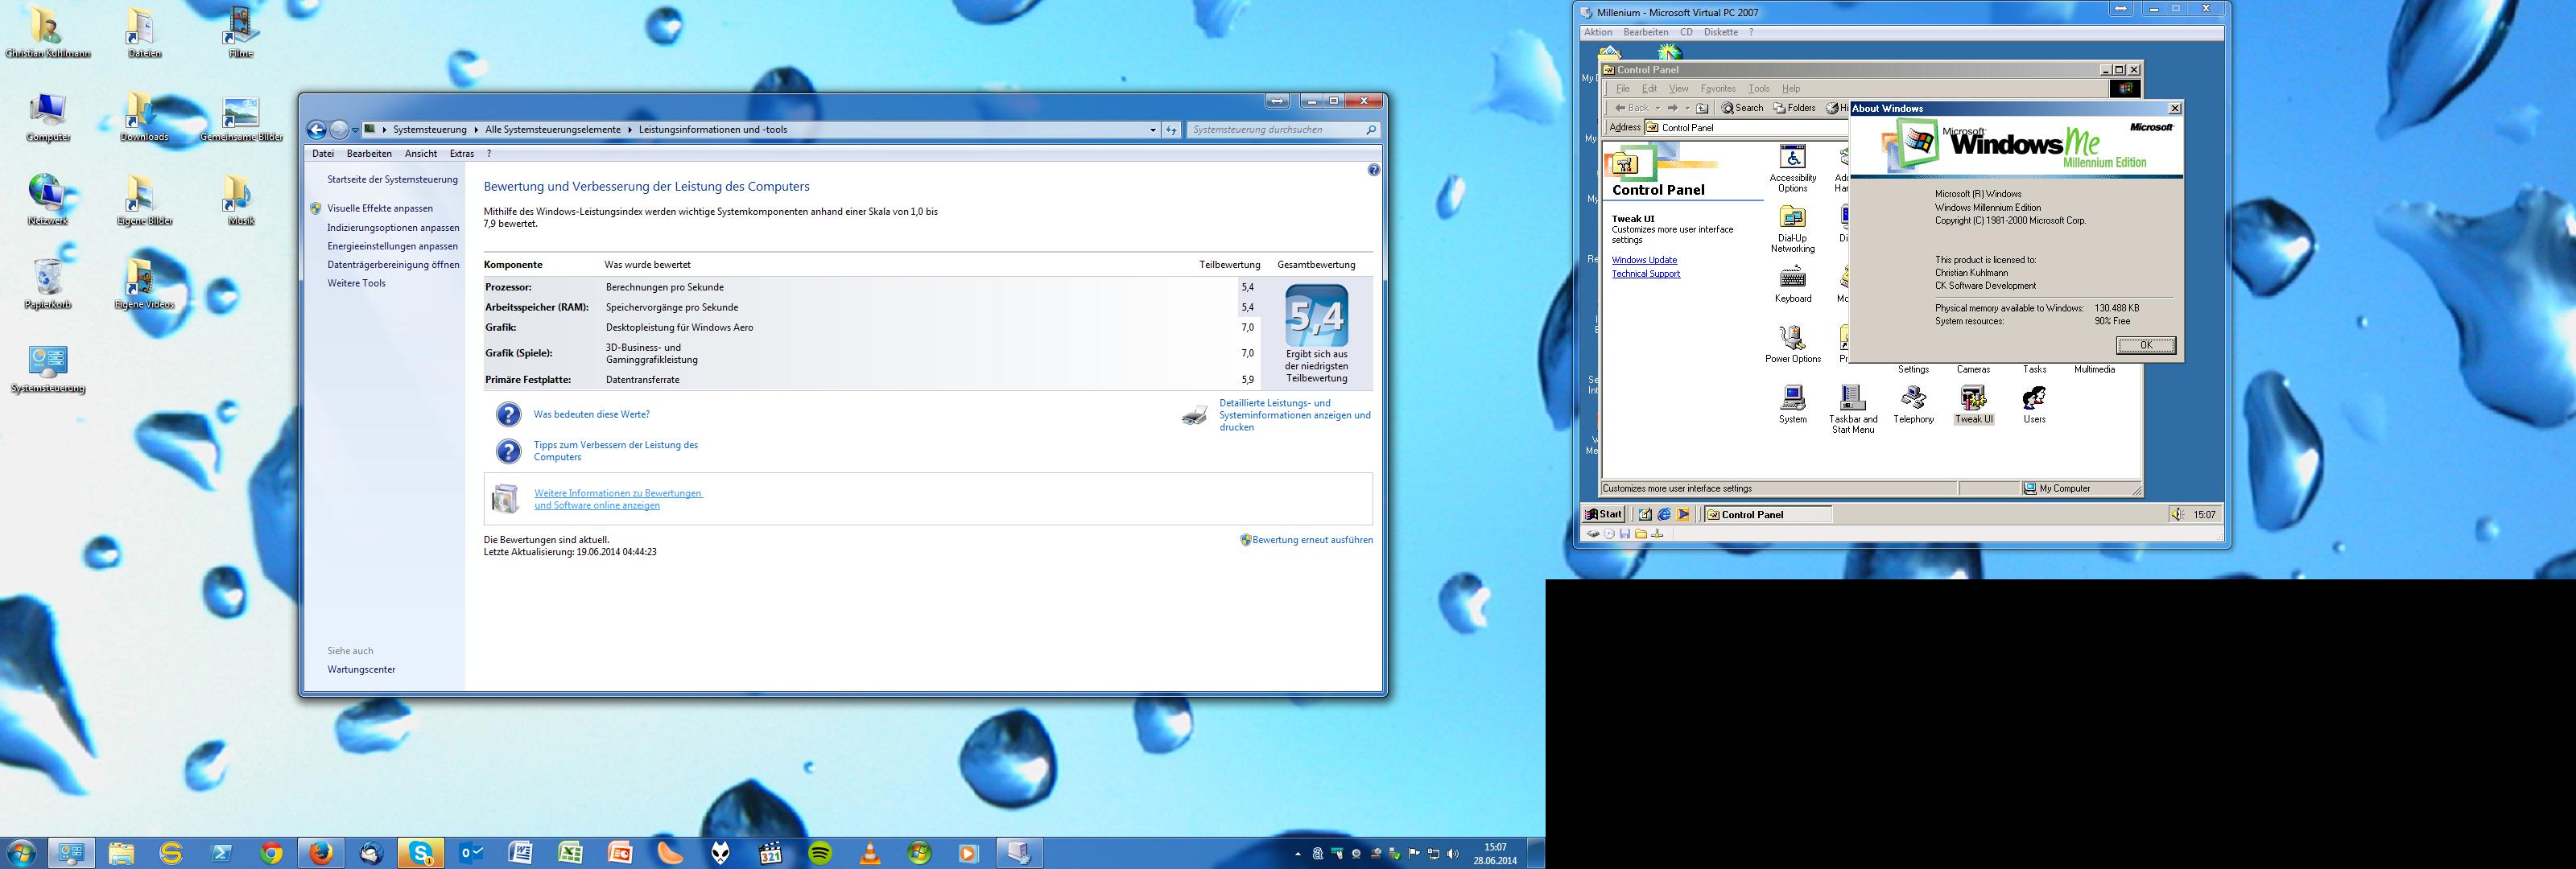Click the Bewertung erneut ausführen link
2576x869 pixels.
pyautogui.click(x=1312, y=540)
